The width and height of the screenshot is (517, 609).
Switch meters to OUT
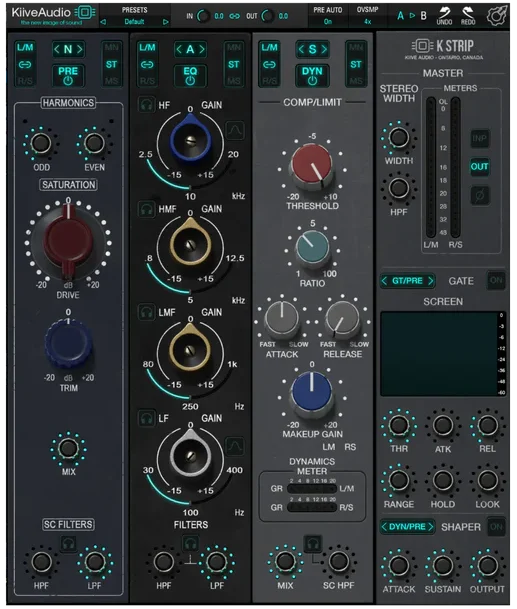(x=480, y=167)
